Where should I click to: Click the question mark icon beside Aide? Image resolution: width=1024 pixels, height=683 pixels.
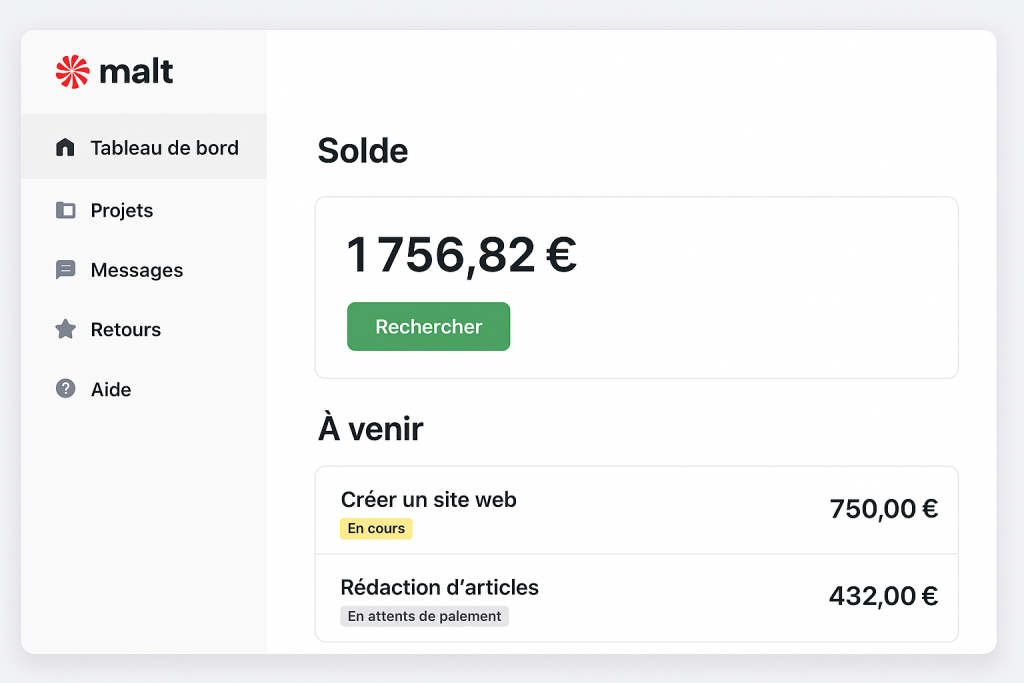pos(66,389)
